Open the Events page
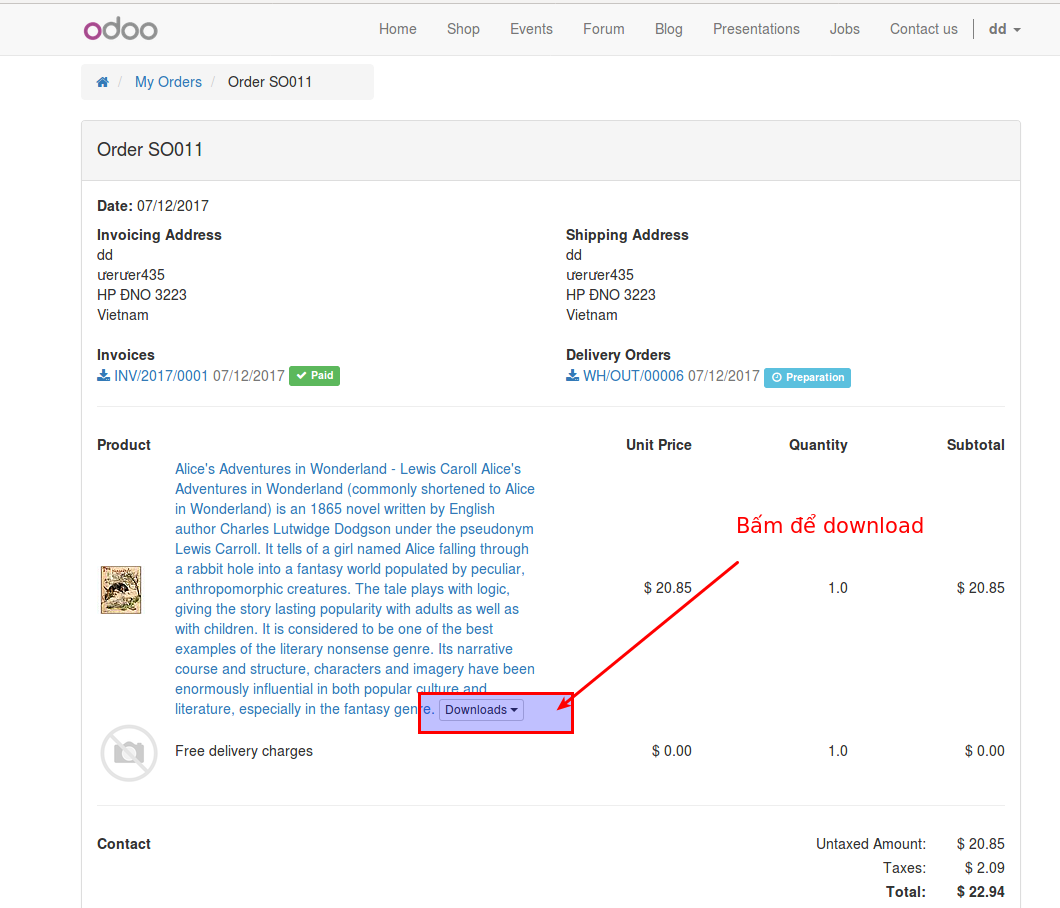The image size is (1060, 908). coord(531,29)
